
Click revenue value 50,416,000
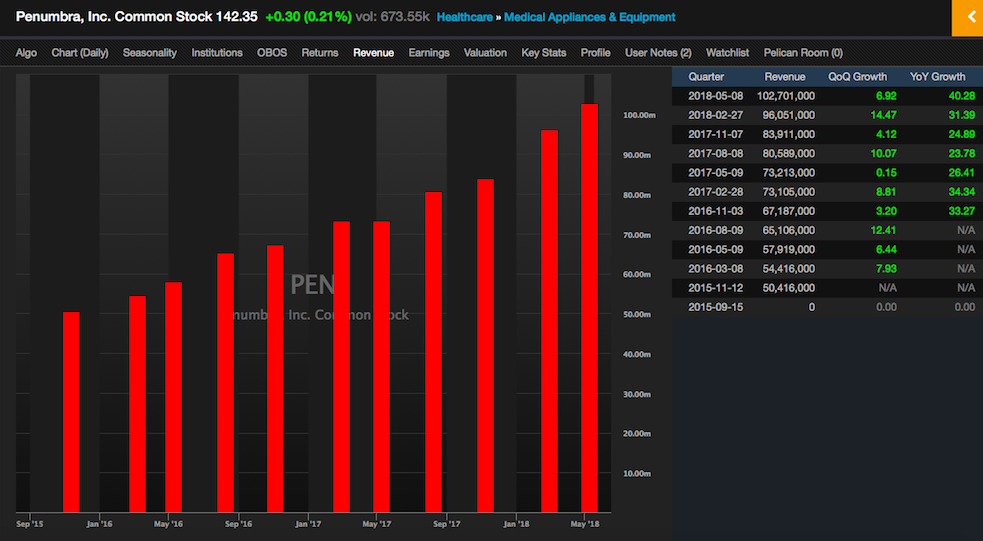789,288
